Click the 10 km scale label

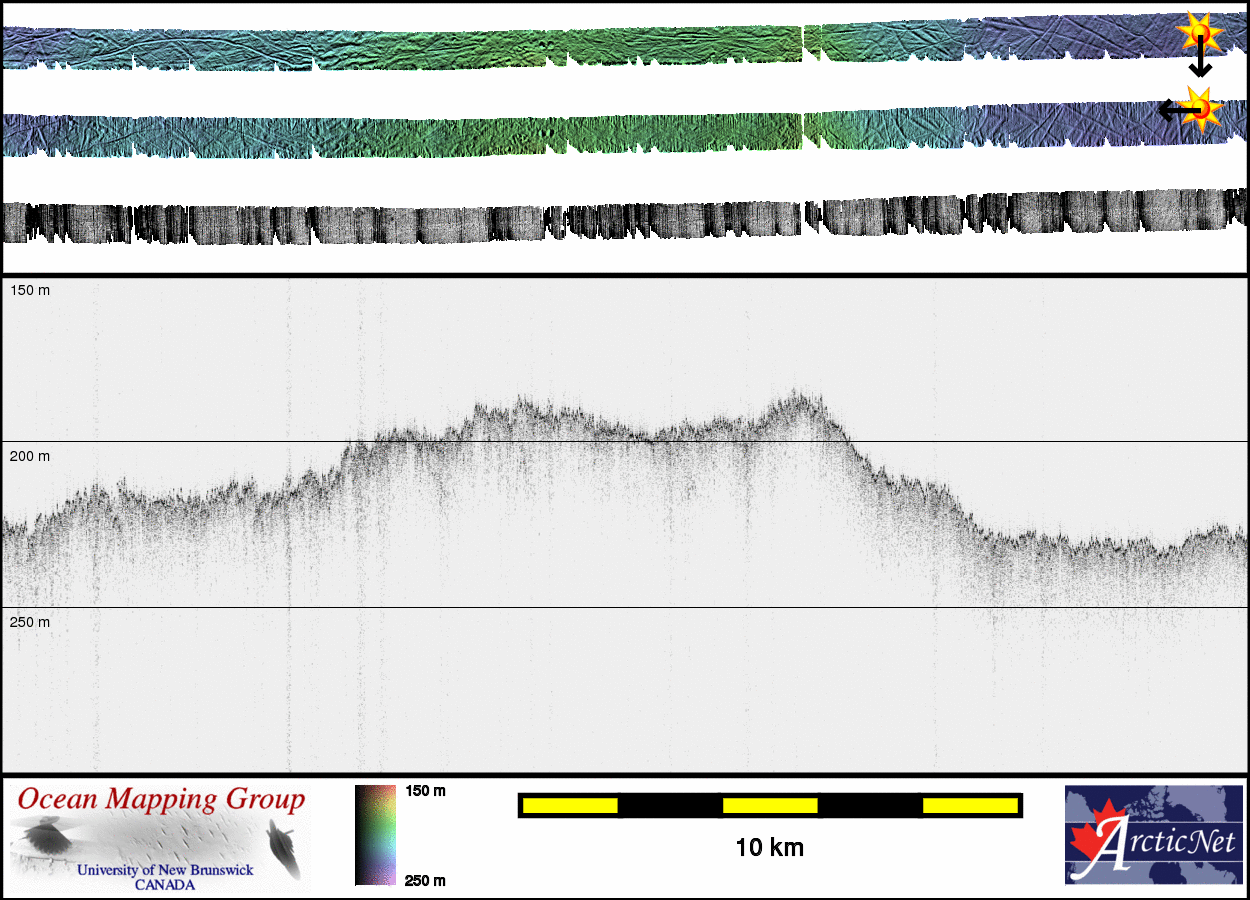[769, 848]
